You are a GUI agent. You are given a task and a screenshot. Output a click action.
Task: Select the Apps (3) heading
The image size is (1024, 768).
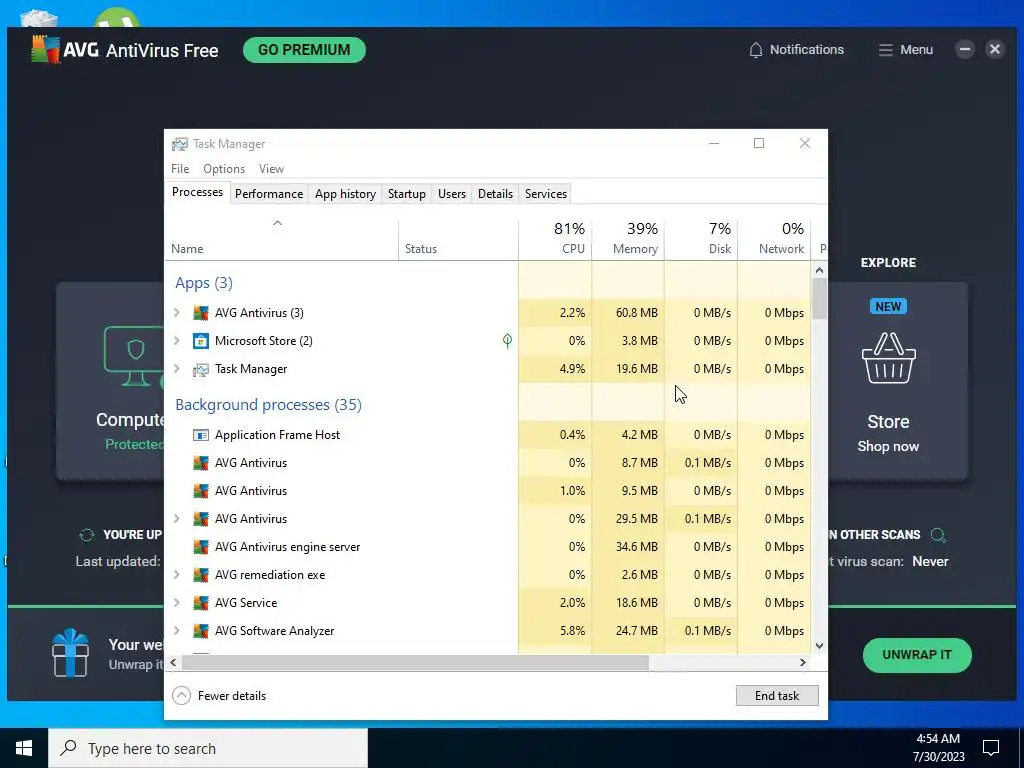[x=204, y=283]
